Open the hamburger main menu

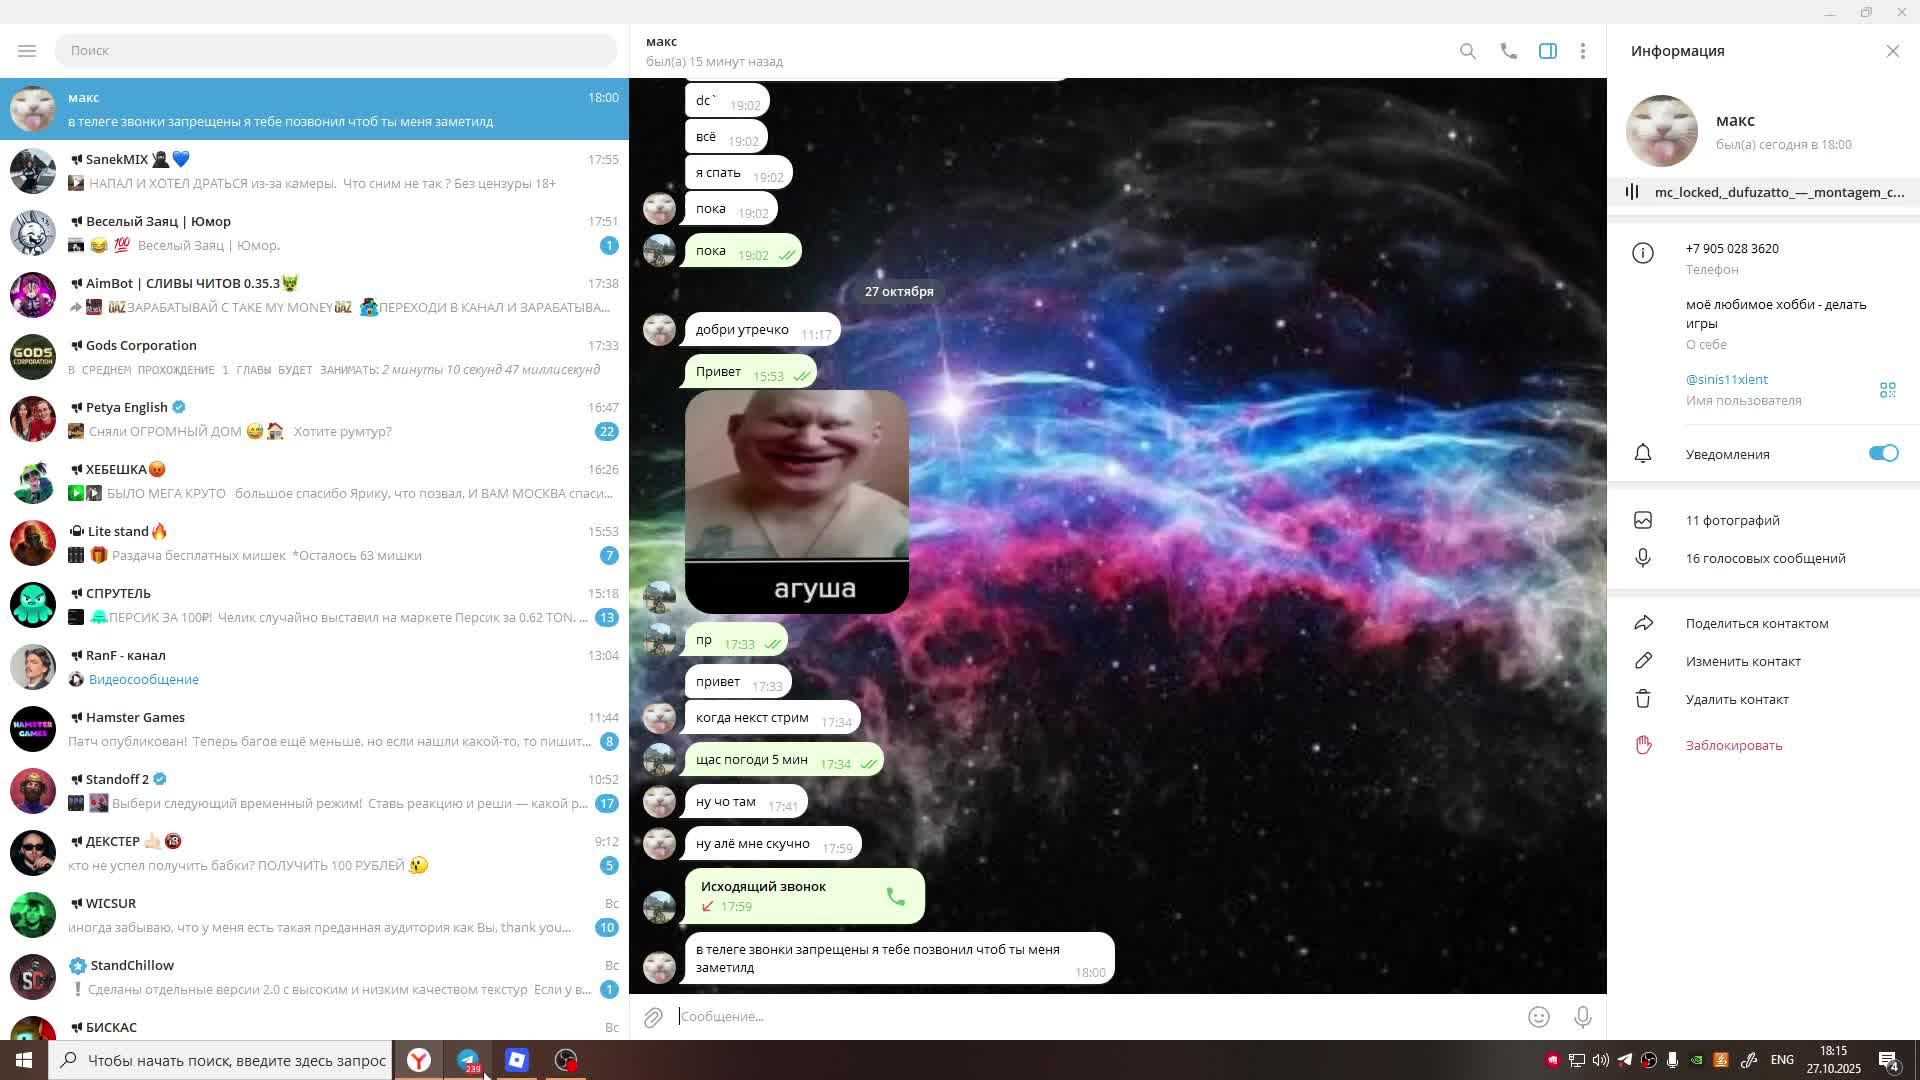click(x=27, y=50)
